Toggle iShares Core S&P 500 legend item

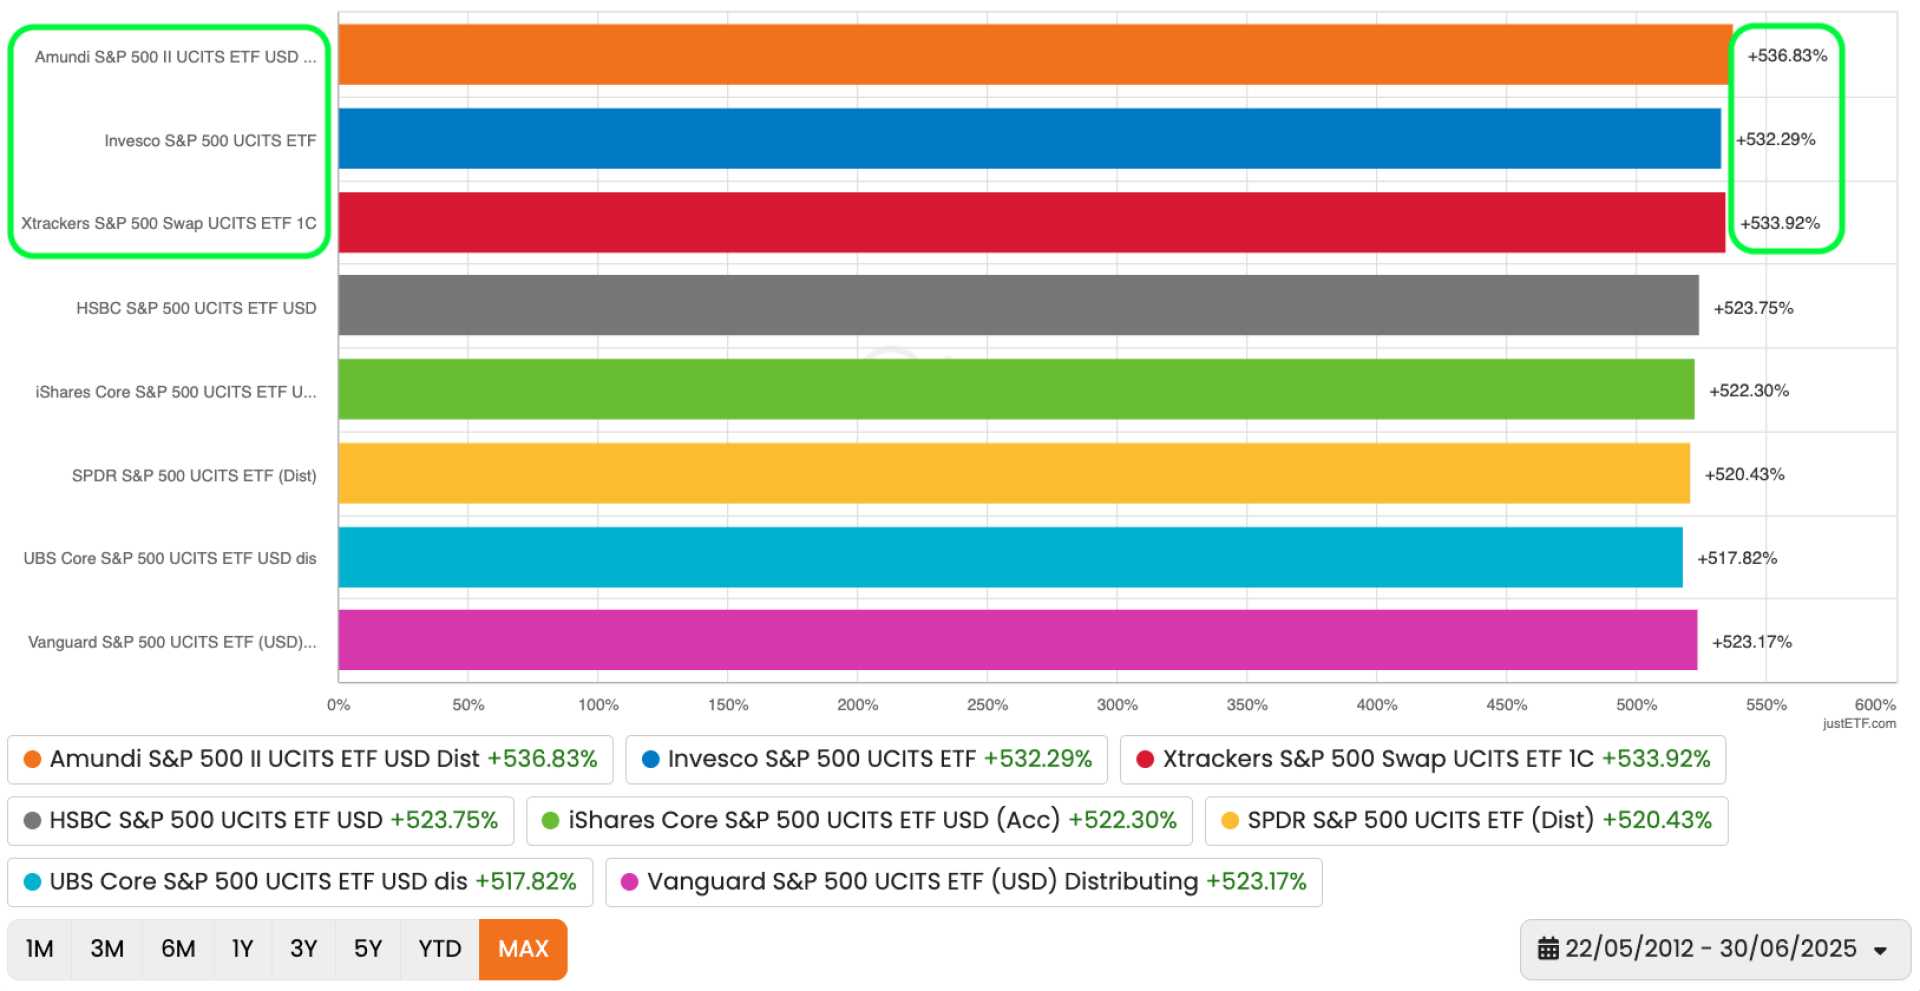pos(859,821)
